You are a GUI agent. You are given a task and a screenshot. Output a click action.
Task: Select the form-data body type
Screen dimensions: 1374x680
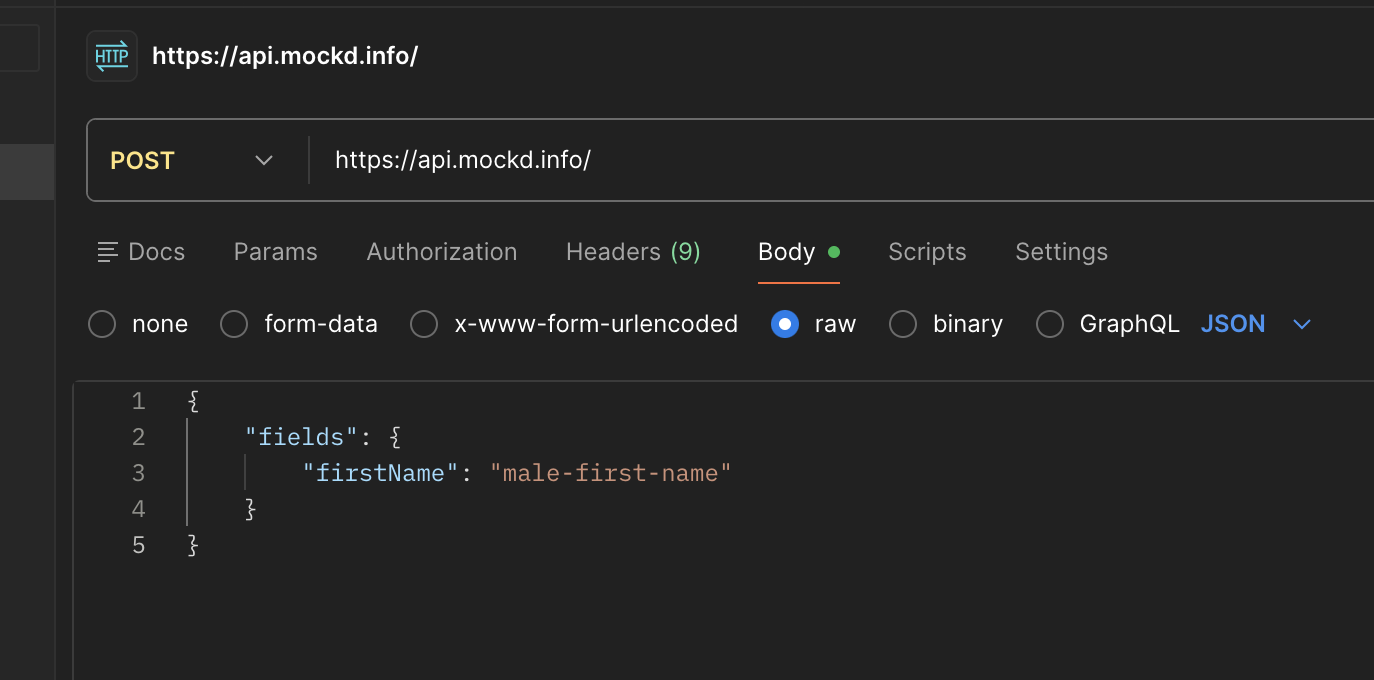(x=234, y=323)
